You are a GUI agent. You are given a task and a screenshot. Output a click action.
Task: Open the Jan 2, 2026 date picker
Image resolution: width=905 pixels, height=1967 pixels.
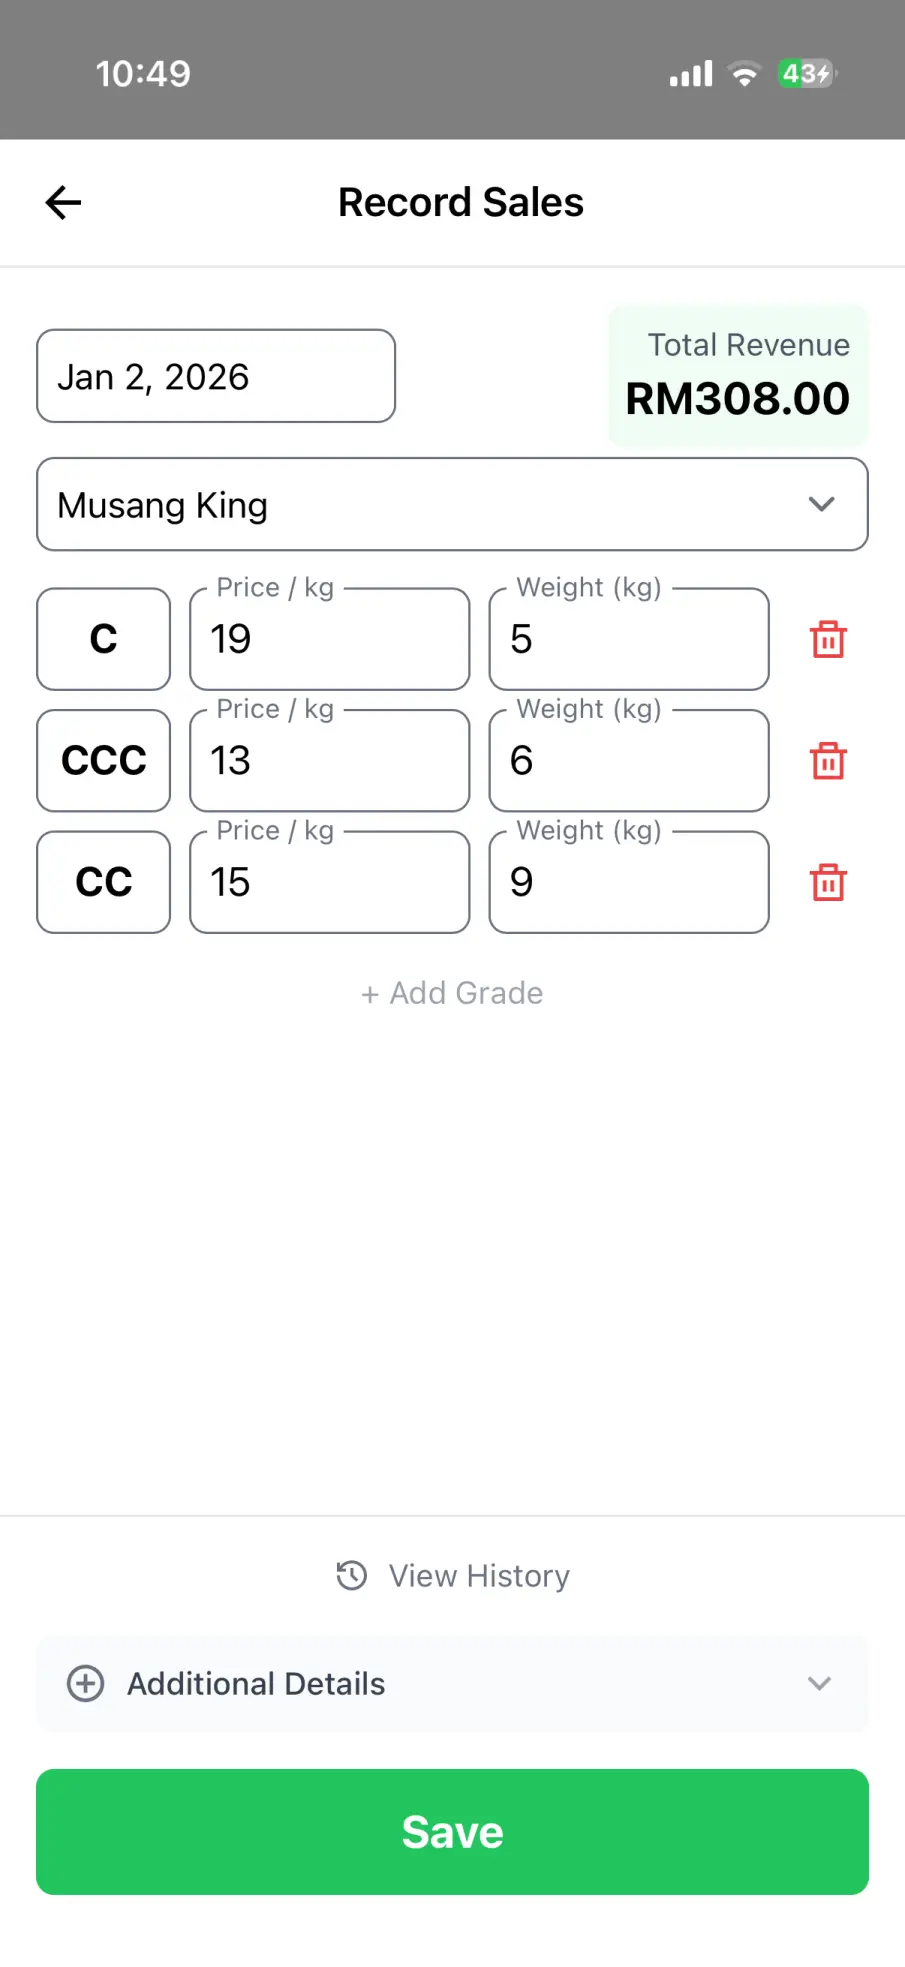point(216,377)
